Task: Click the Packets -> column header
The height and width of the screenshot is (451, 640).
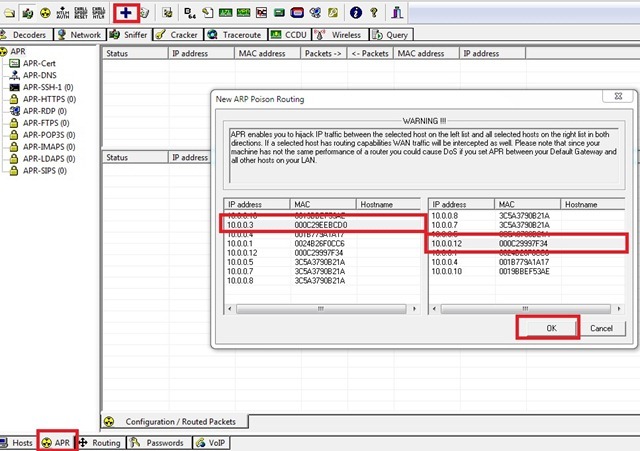Action: click(x=323, y=53)
